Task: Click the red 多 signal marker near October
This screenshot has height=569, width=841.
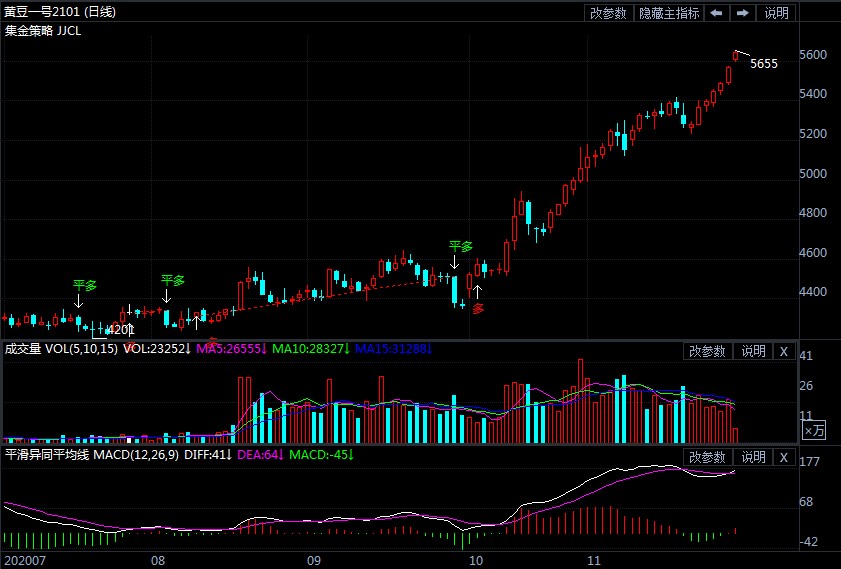Action: [478, 308]
